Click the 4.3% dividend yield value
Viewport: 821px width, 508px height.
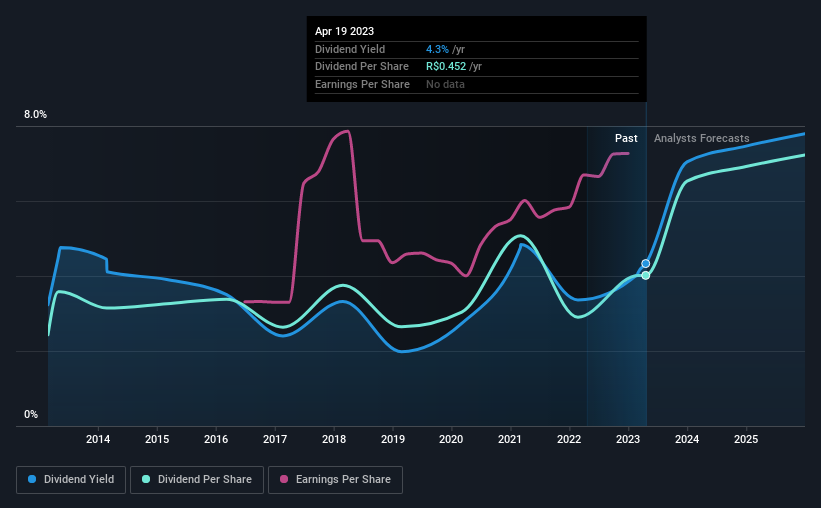pos(437,49)
